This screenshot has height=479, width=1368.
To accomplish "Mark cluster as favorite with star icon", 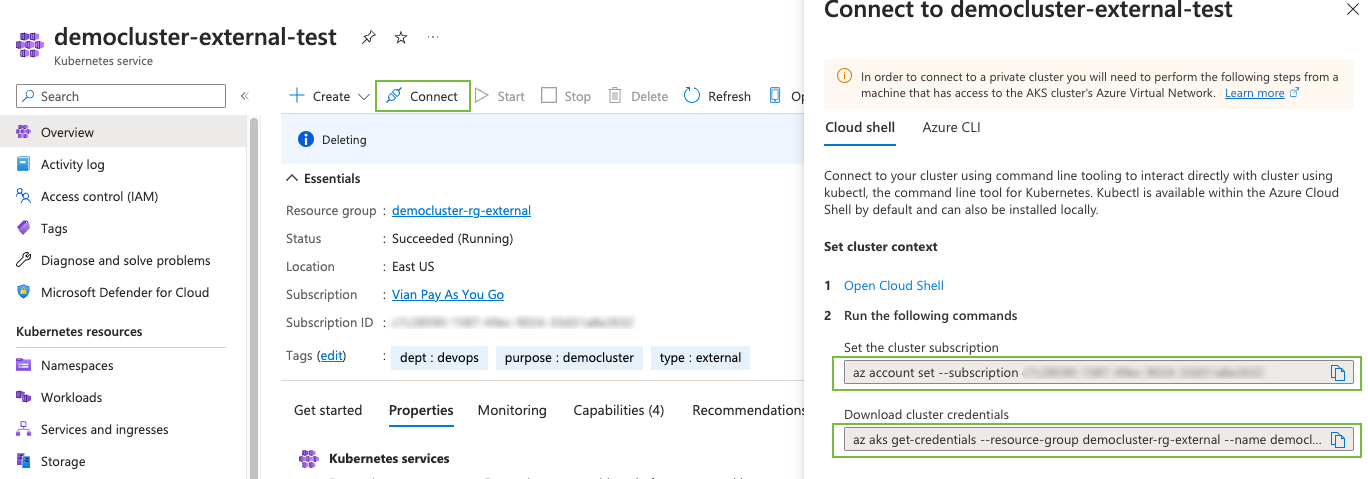I will (401, 38).
